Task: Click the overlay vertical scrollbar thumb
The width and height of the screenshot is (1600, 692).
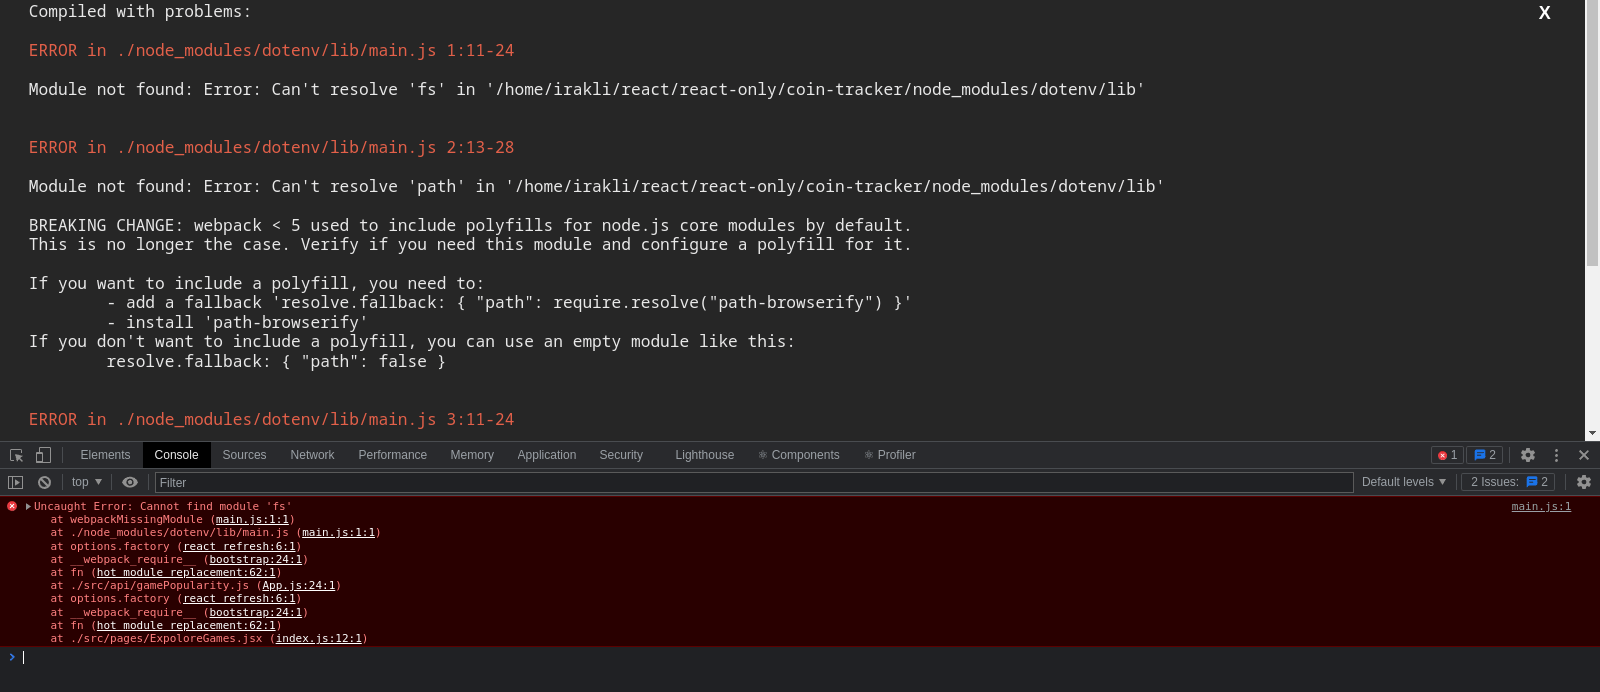Action: [1592, 134]
